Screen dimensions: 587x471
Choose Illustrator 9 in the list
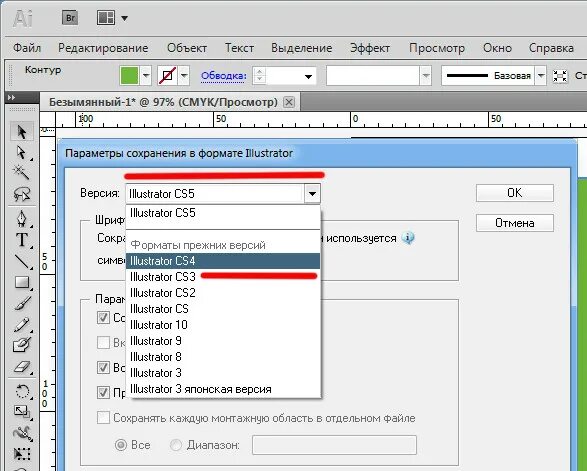click(223, 341)
